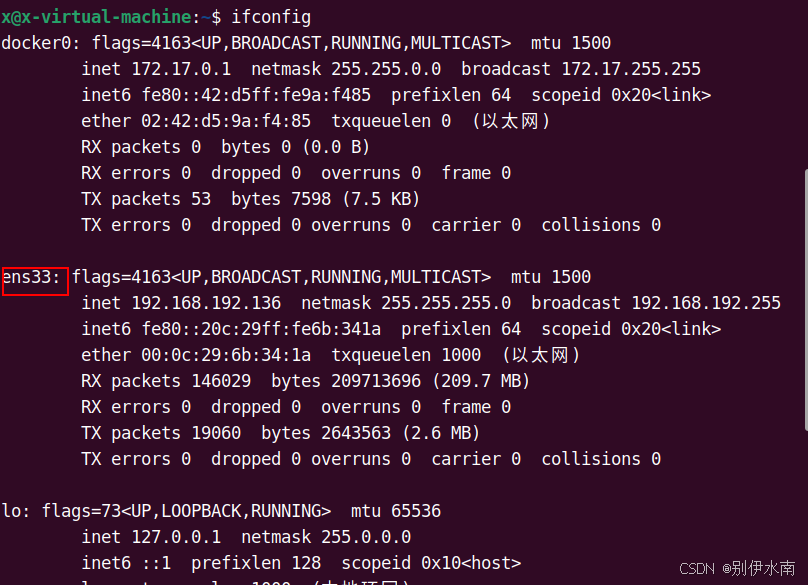Click the ens33 MAC address 00:0c:29:6b:34:1a
808x585 pixels.
[x=226, y=355]
